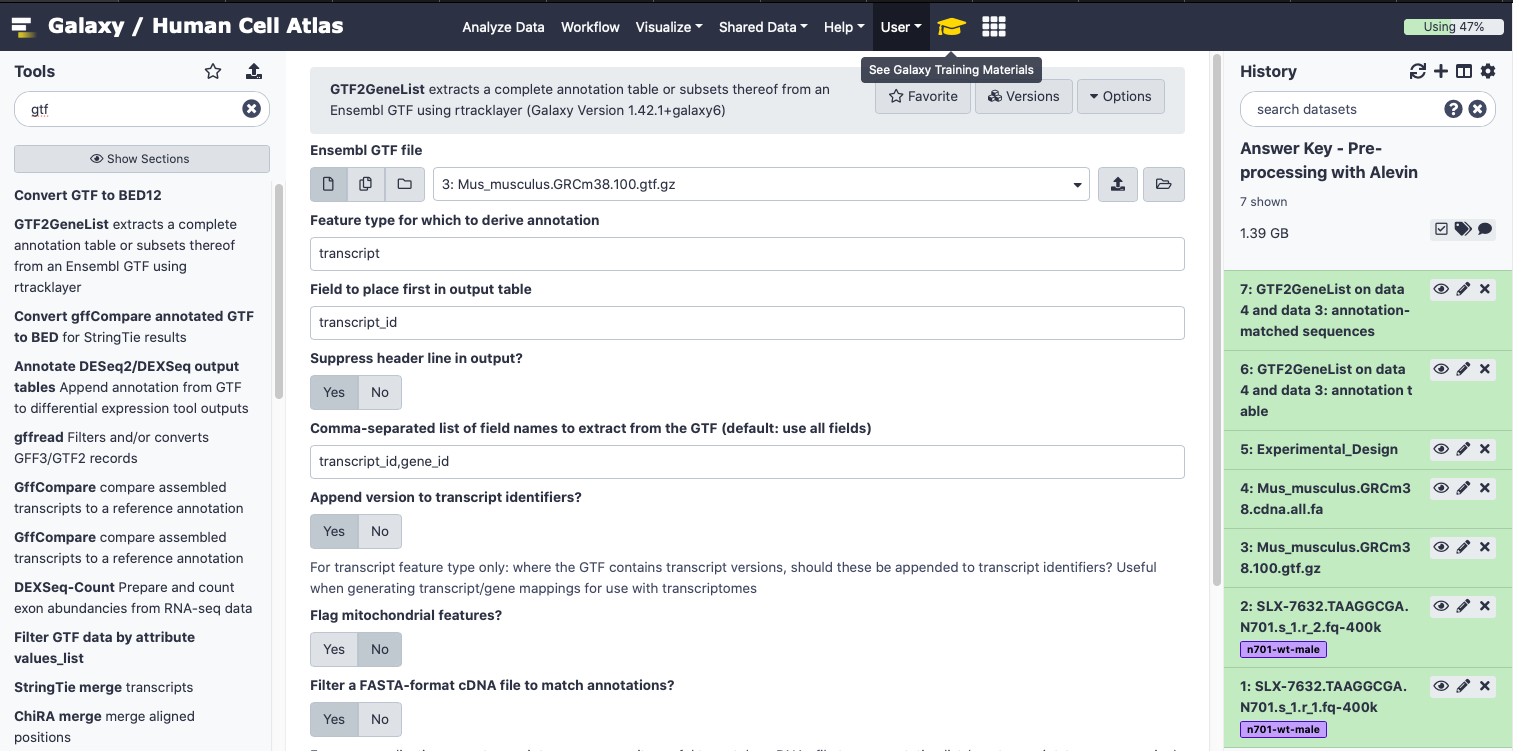Open Convert GTF to BED12 tool
Viewport: 1513px width, 751px height.
[x=88, y=195]
